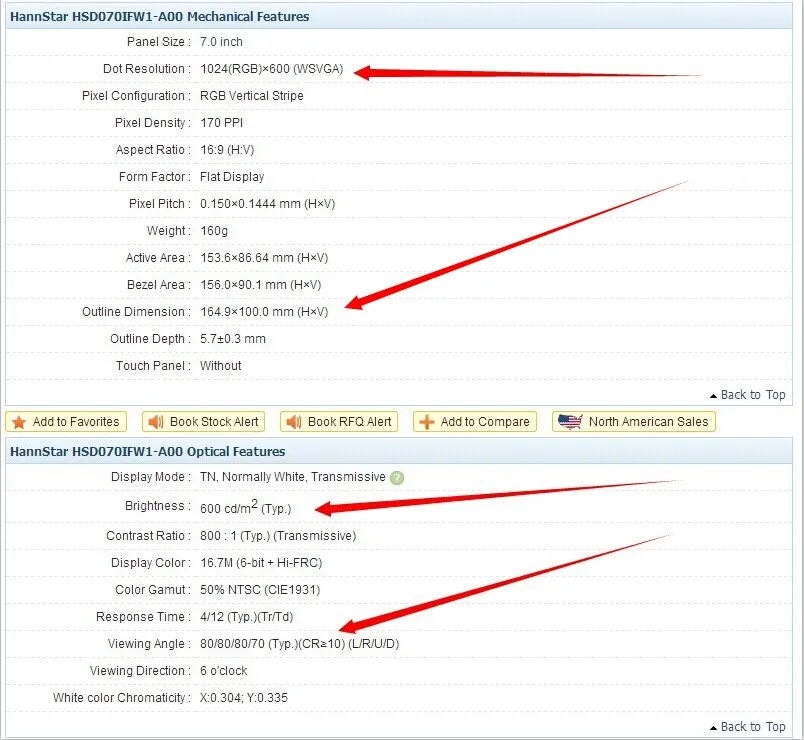Viewport: 804px width, 740px height.
Task: Select the Weight value 160g
Action: (x=214, y=231)
